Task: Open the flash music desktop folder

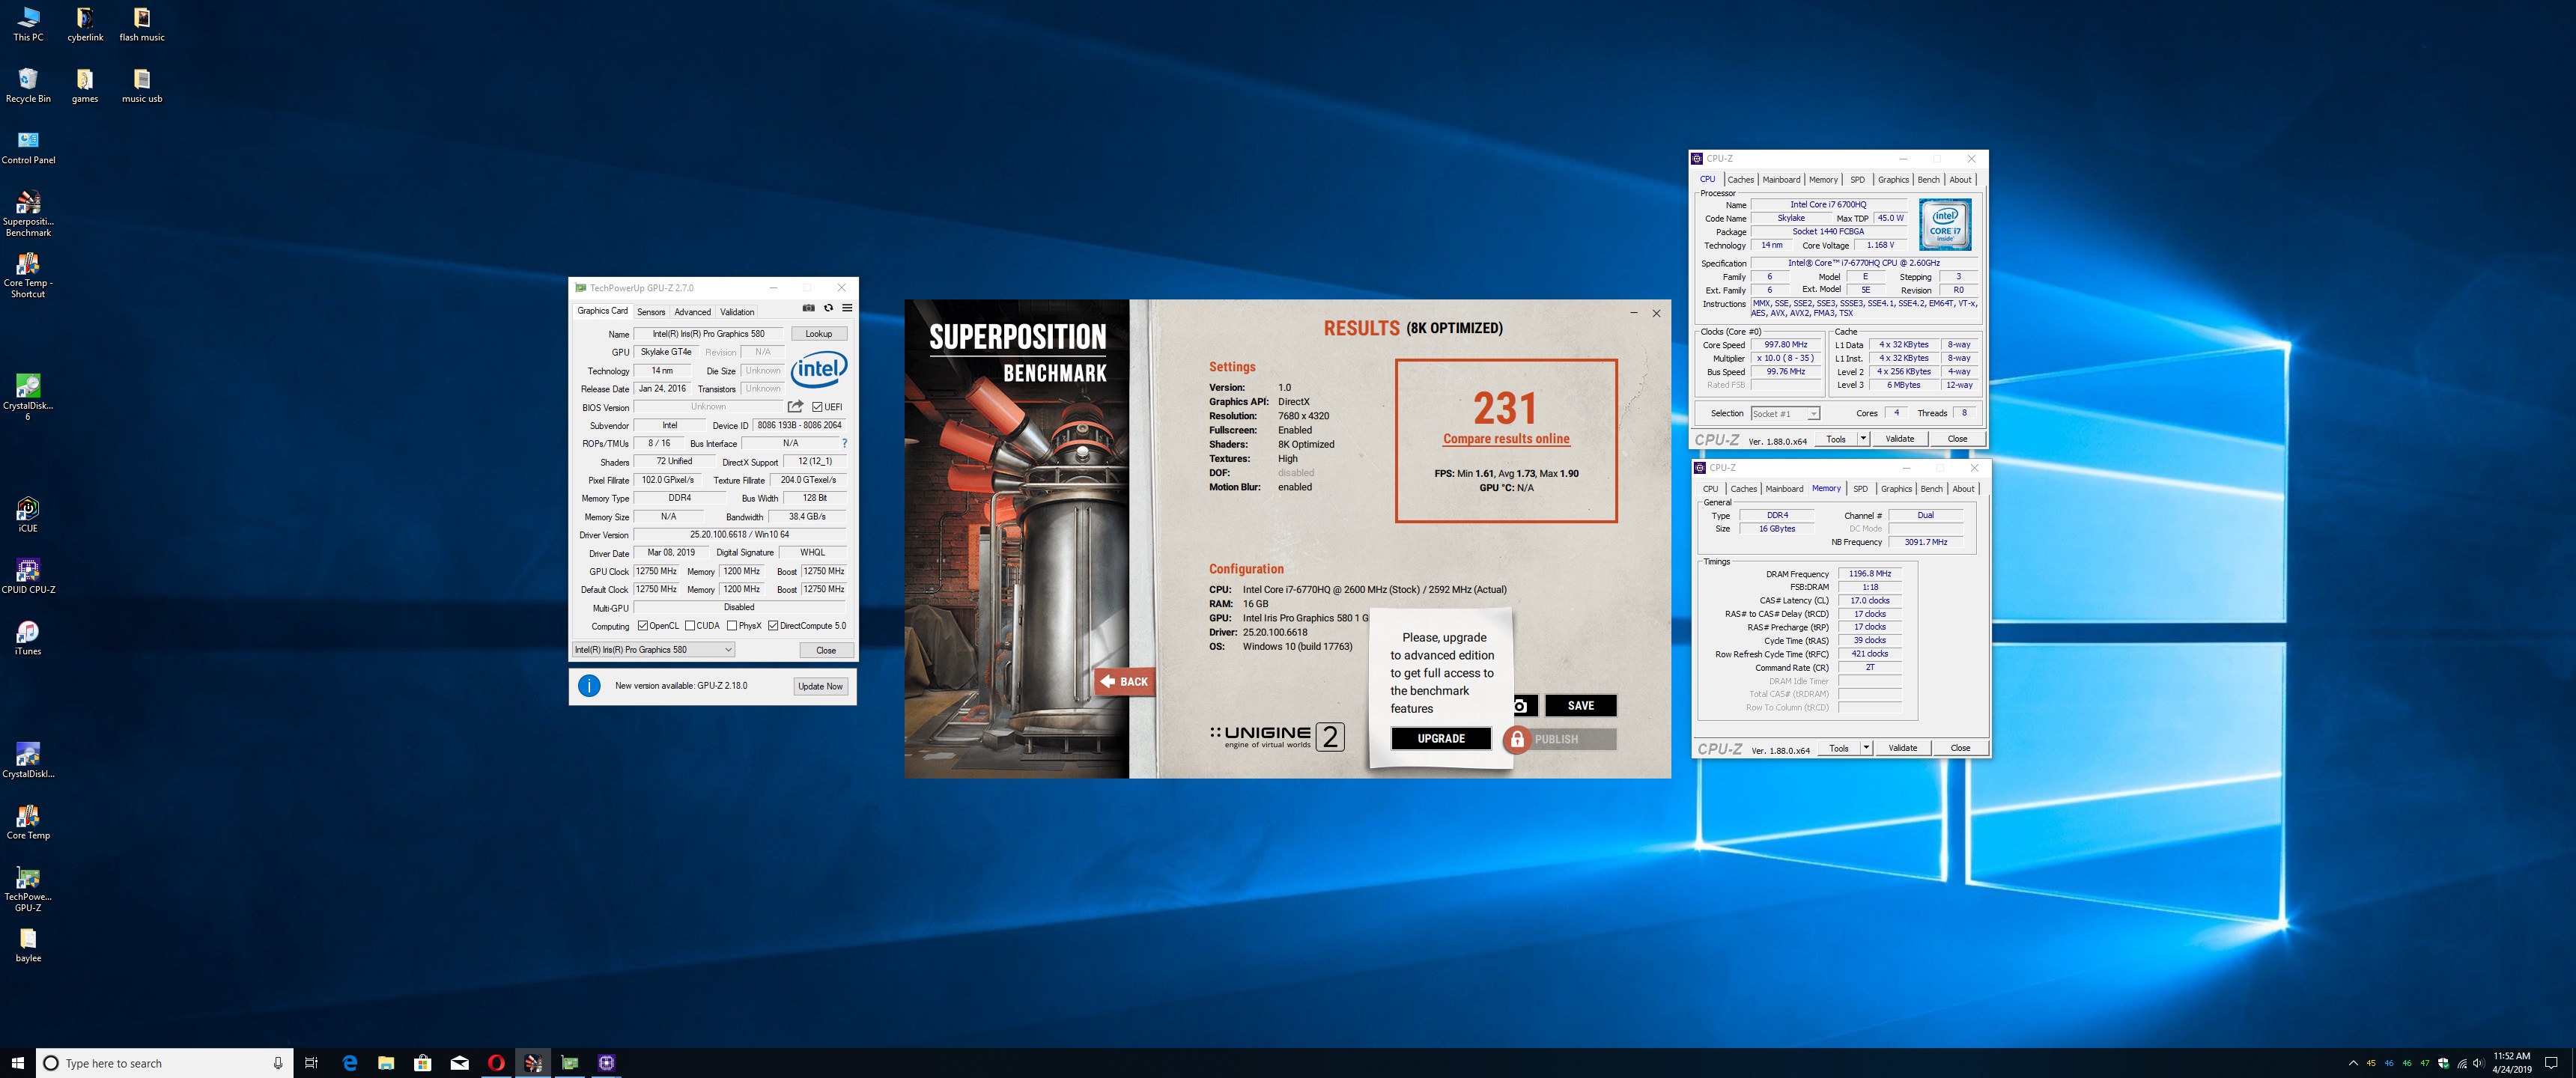Action: click(x=142, y=25)
